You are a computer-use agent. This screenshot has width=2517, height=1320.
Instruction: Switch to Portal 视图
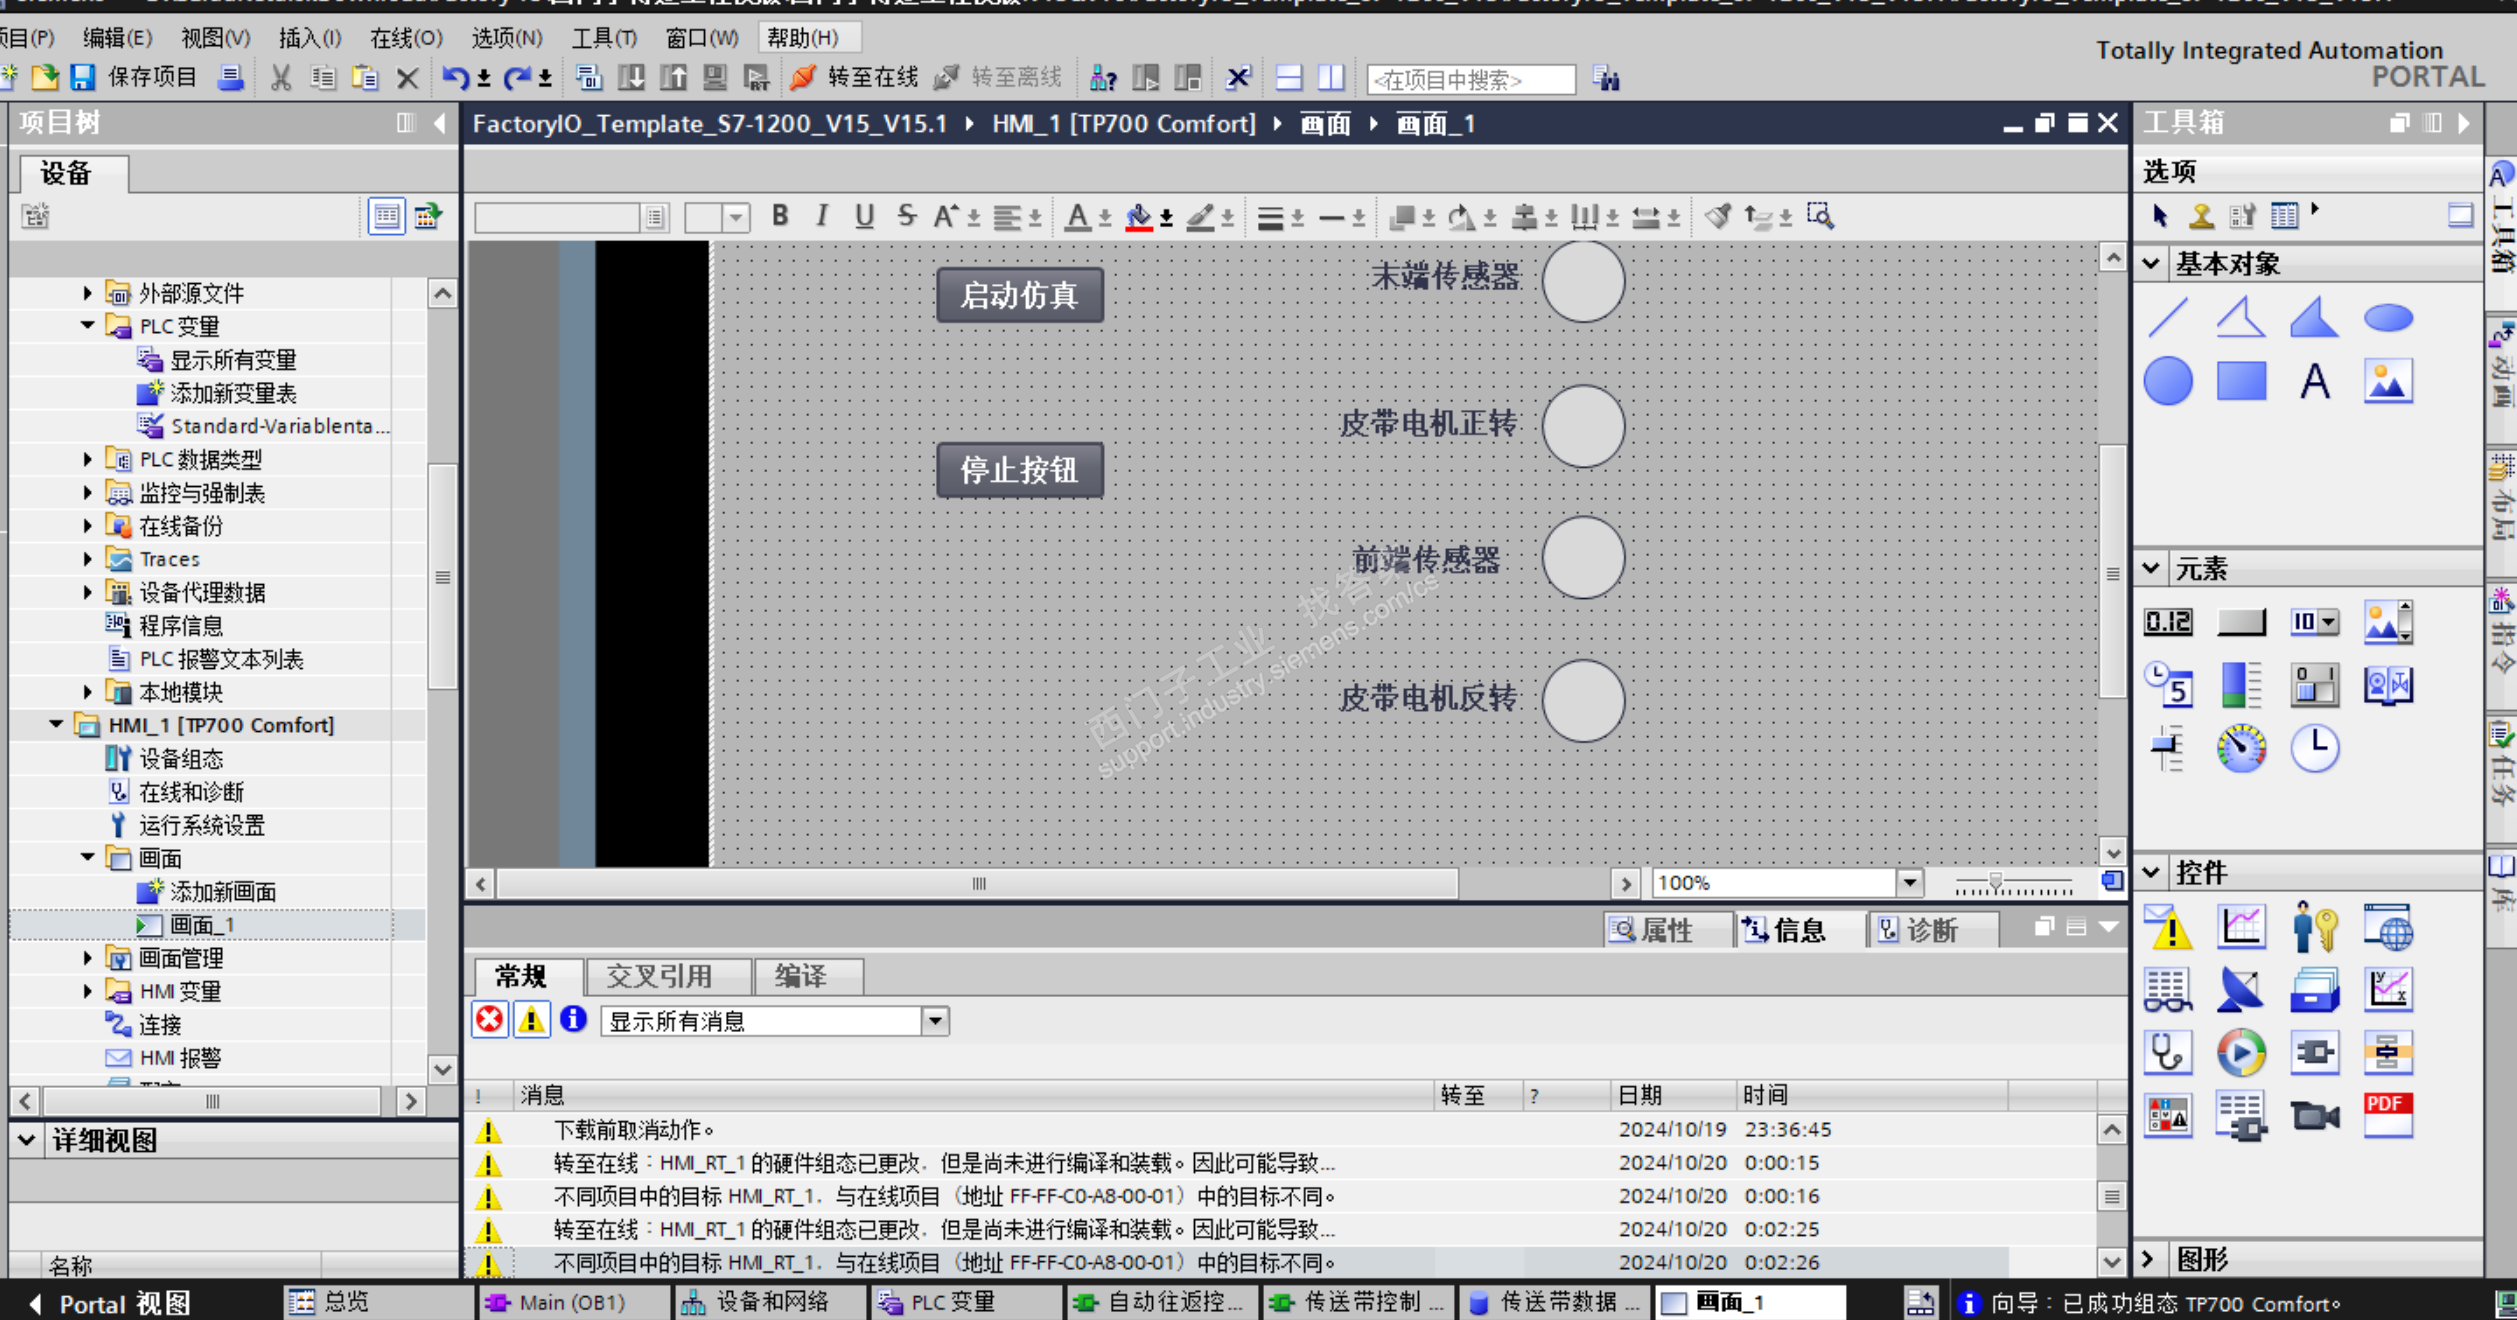tap(108, 1303)
